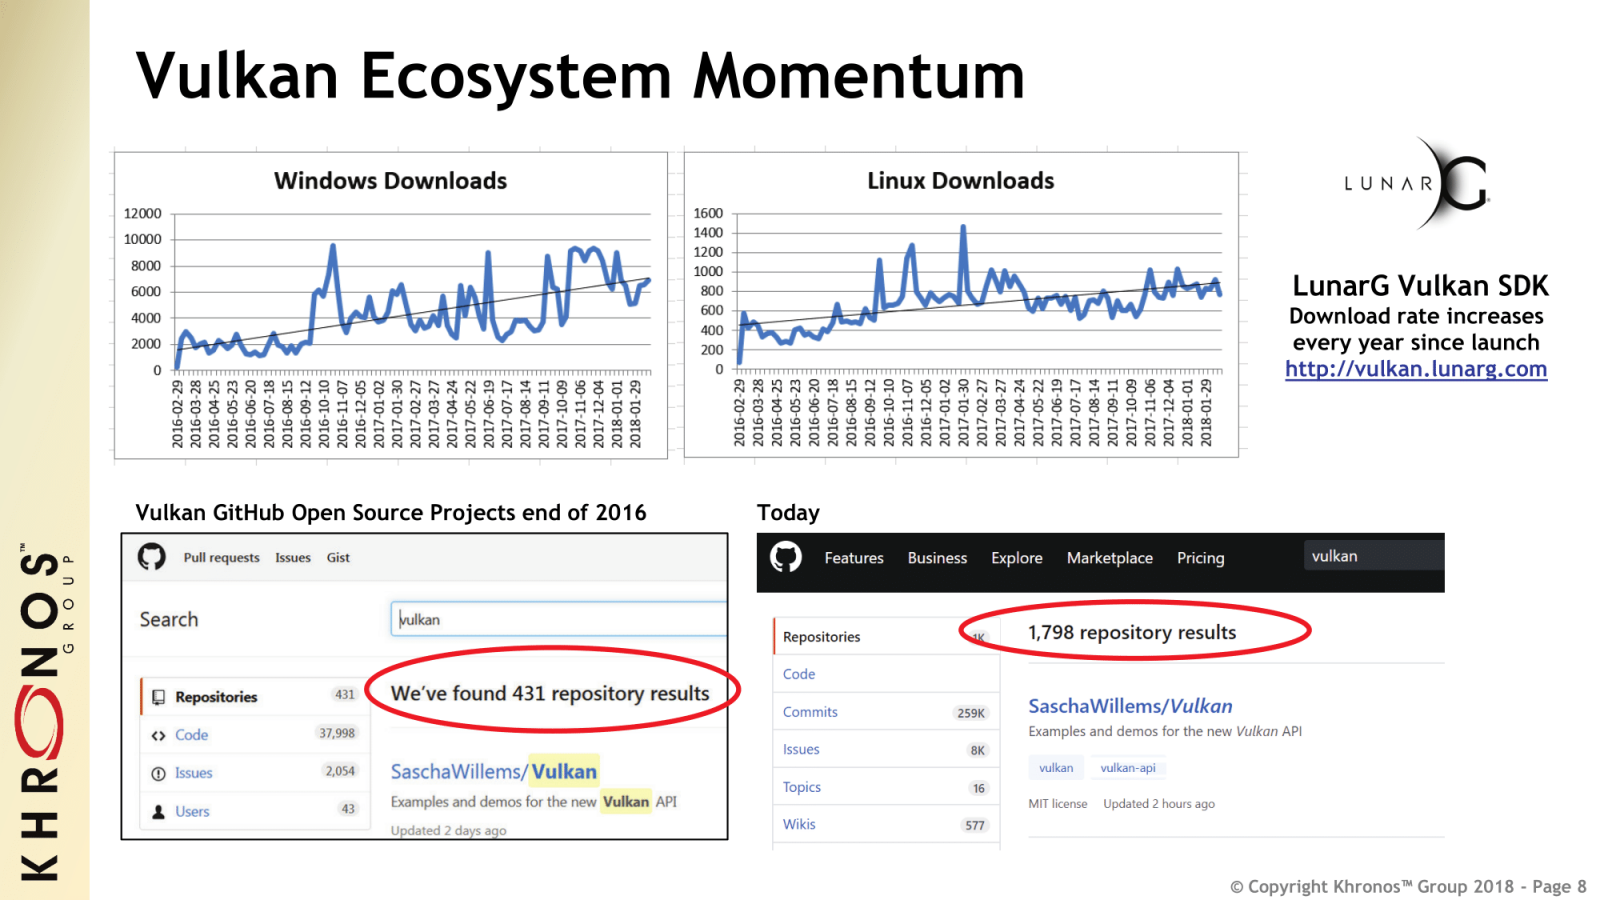1600x900 pixels.
Task: Click the 'vulkan-api' topic tag
Action: [1128, 768]
